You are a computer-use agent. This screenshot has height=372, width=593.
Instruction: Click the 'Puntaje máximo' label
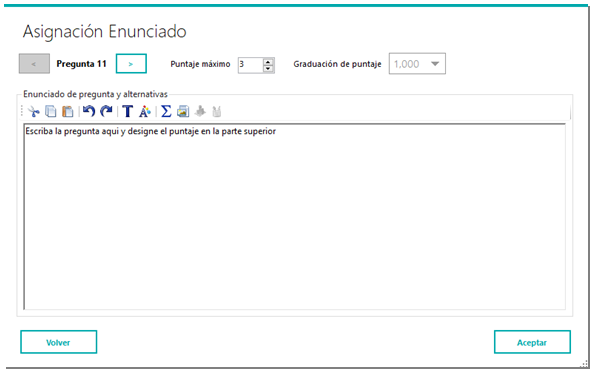click(200, 64)
